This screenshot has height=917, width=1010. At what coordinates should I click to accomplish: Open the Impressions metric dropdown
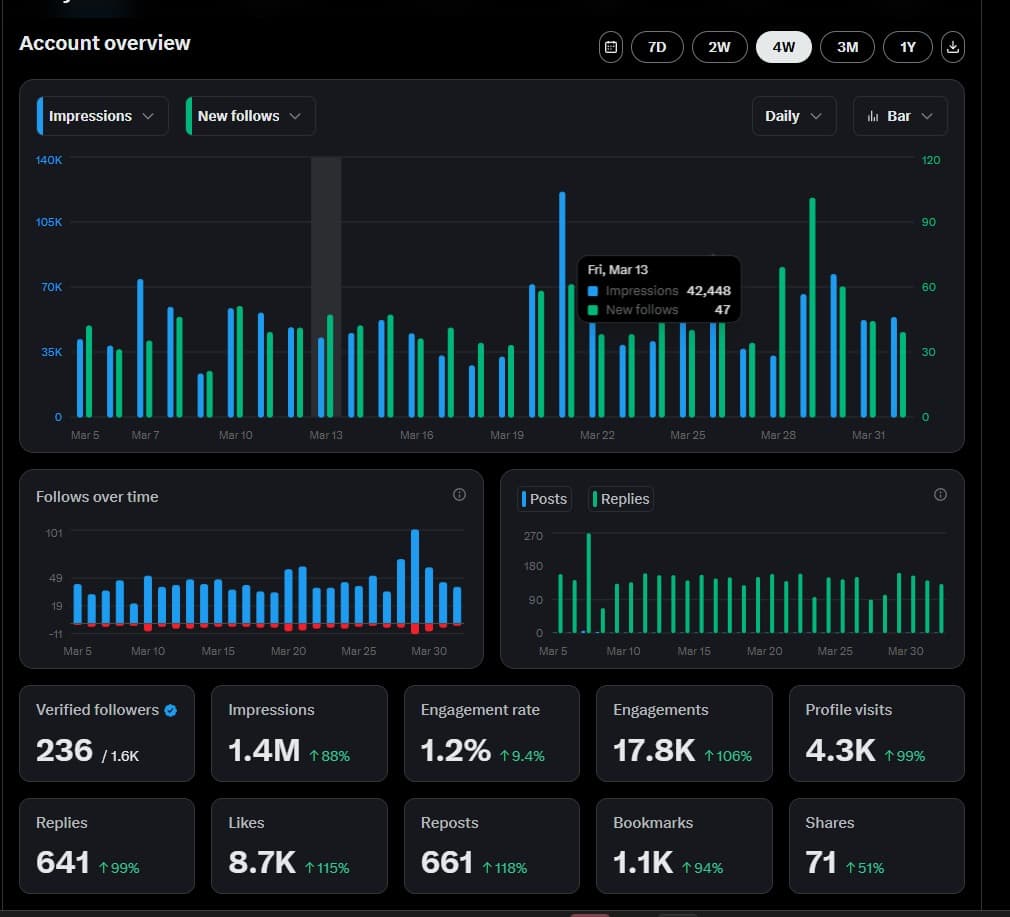tap(102, 116)
